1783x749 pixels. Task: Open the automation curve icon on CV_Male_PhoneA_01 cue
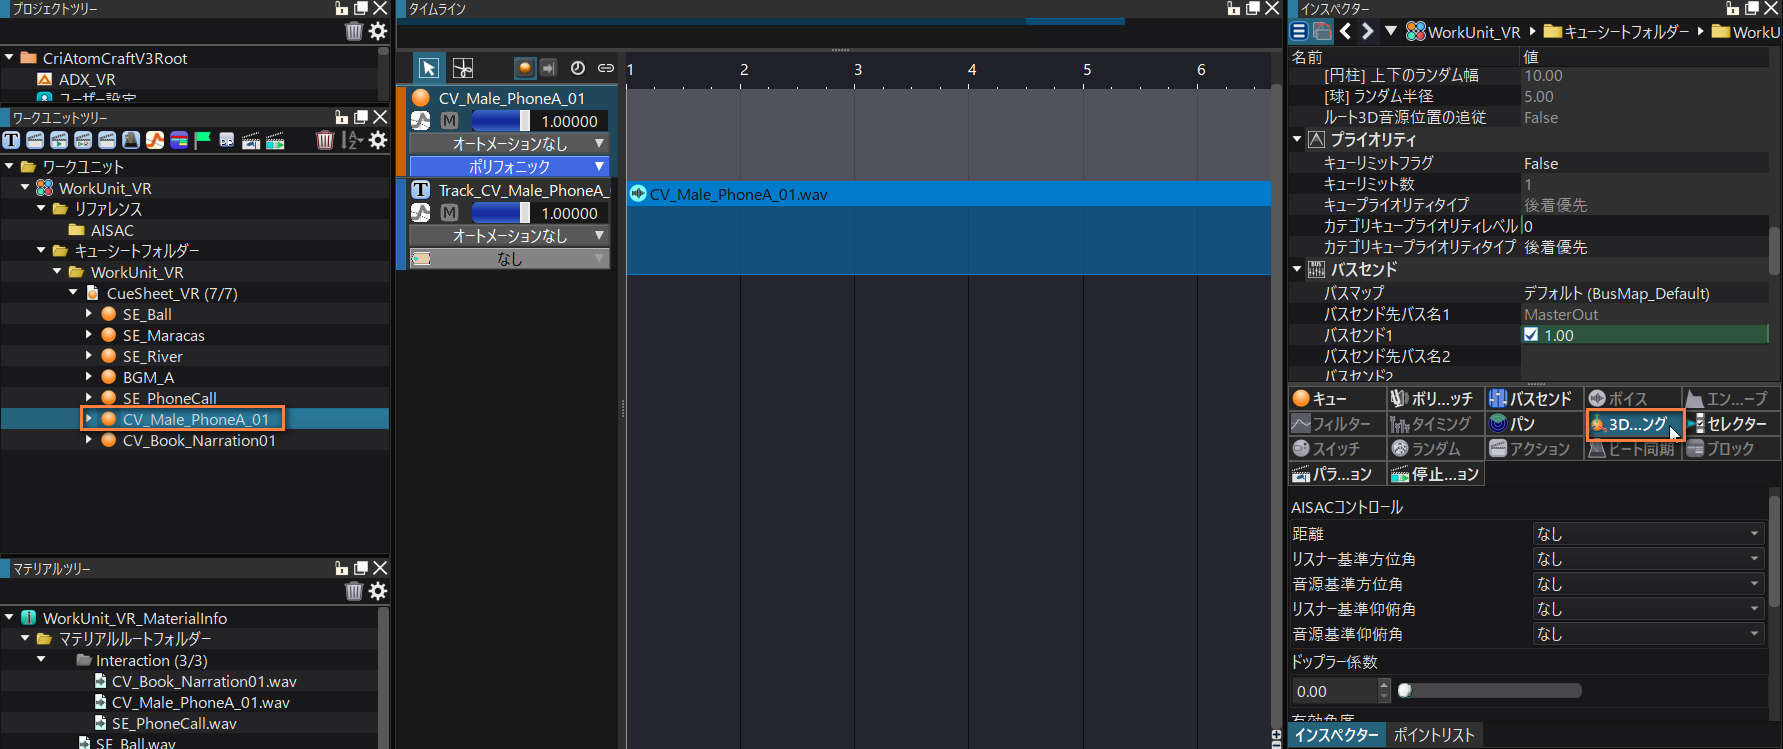pyautogui.click(x=421, y=120)
